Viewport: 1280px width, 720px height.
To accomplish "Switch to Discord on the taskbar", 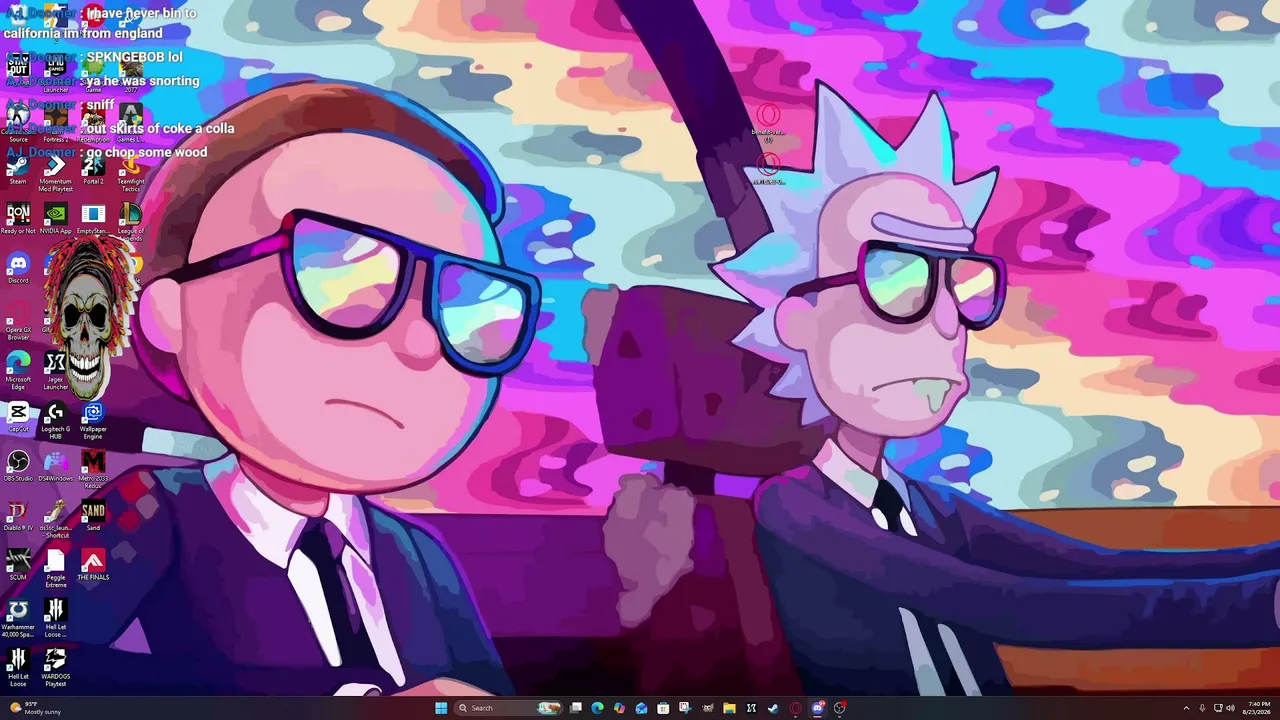I will 818,708.
